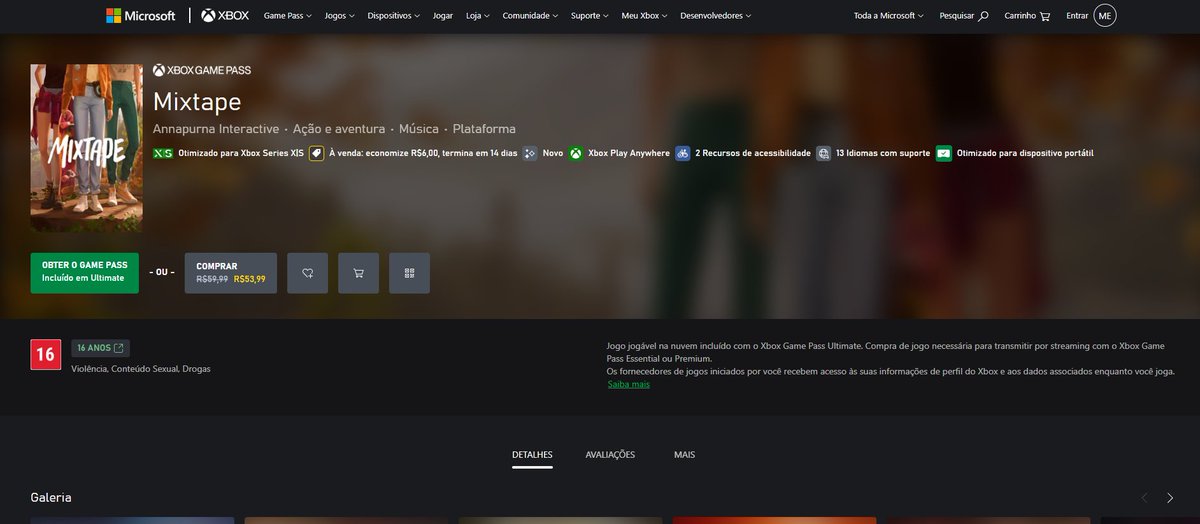Screen dimensions: 1200x524
Task: Click '2 Recursos de acessibilidade' text
Action: (753, 153)
